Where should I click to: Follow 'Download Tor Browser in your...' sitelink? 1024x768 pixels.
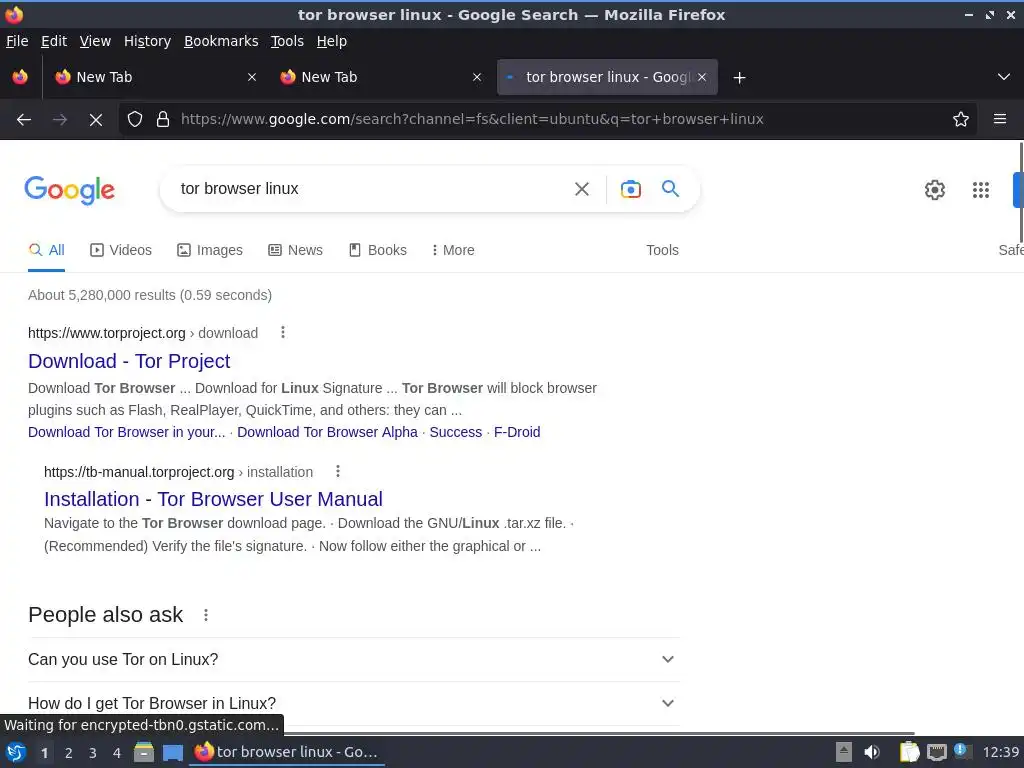(127, 432)
